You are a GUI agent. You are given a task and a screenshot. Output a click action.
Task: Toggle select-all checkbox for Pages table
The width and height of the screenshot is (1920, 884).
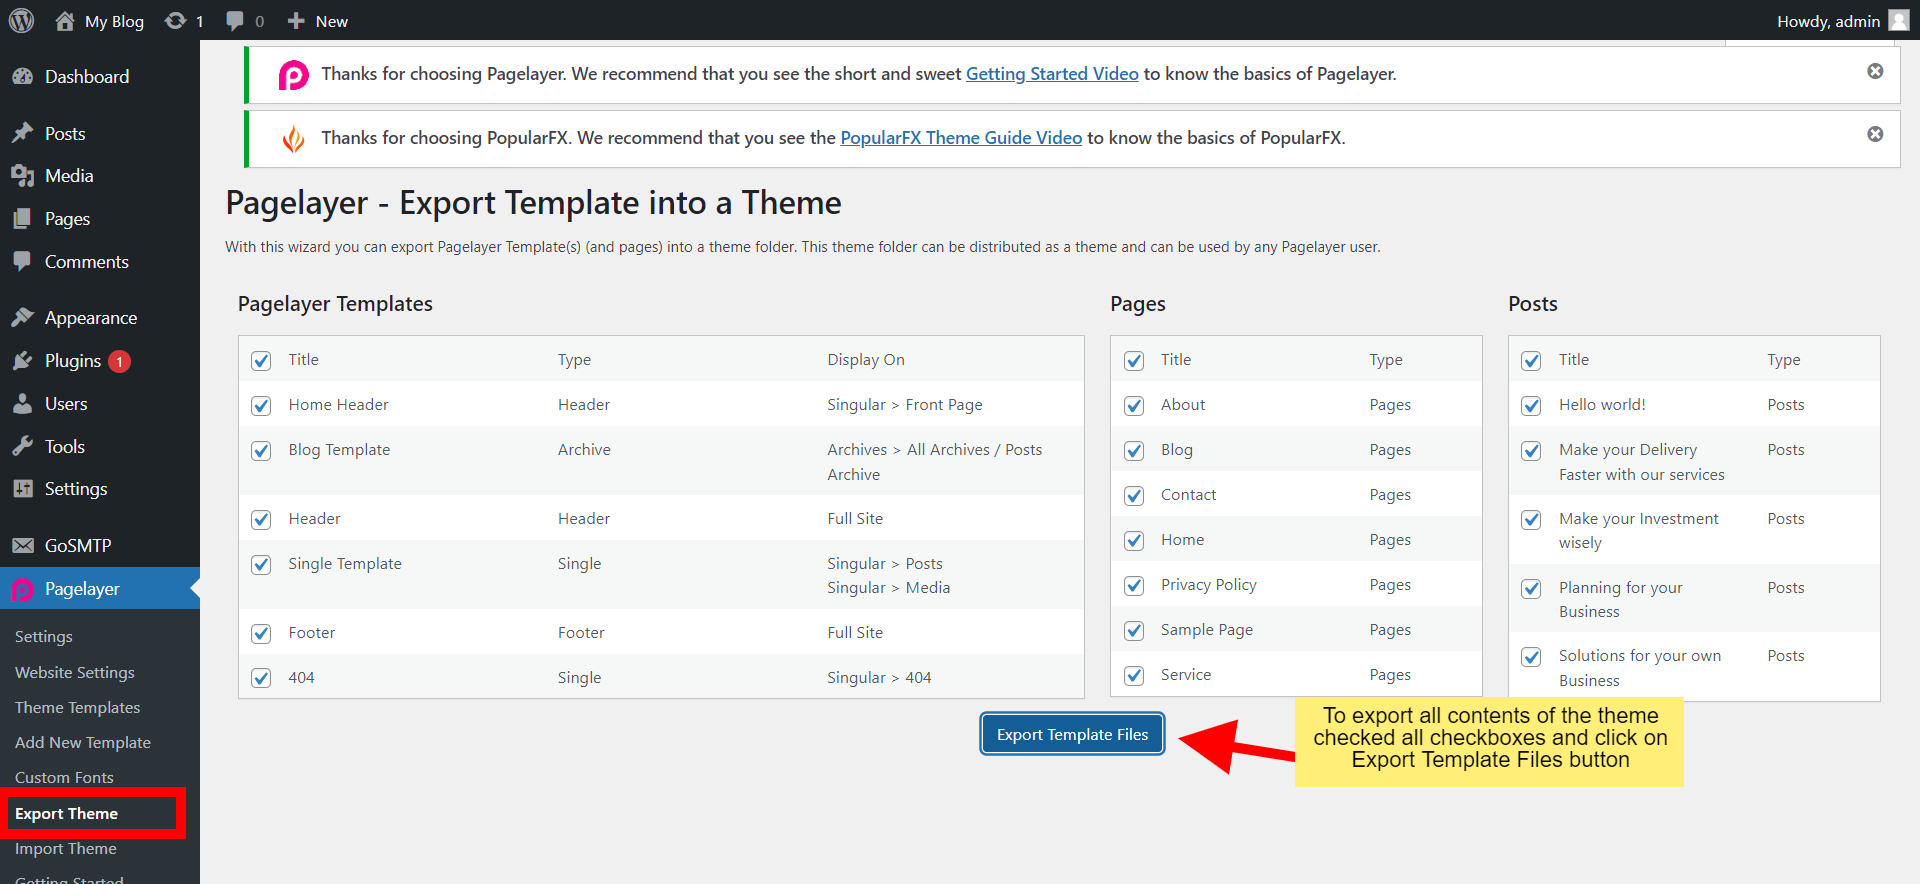pos(1134,361)
